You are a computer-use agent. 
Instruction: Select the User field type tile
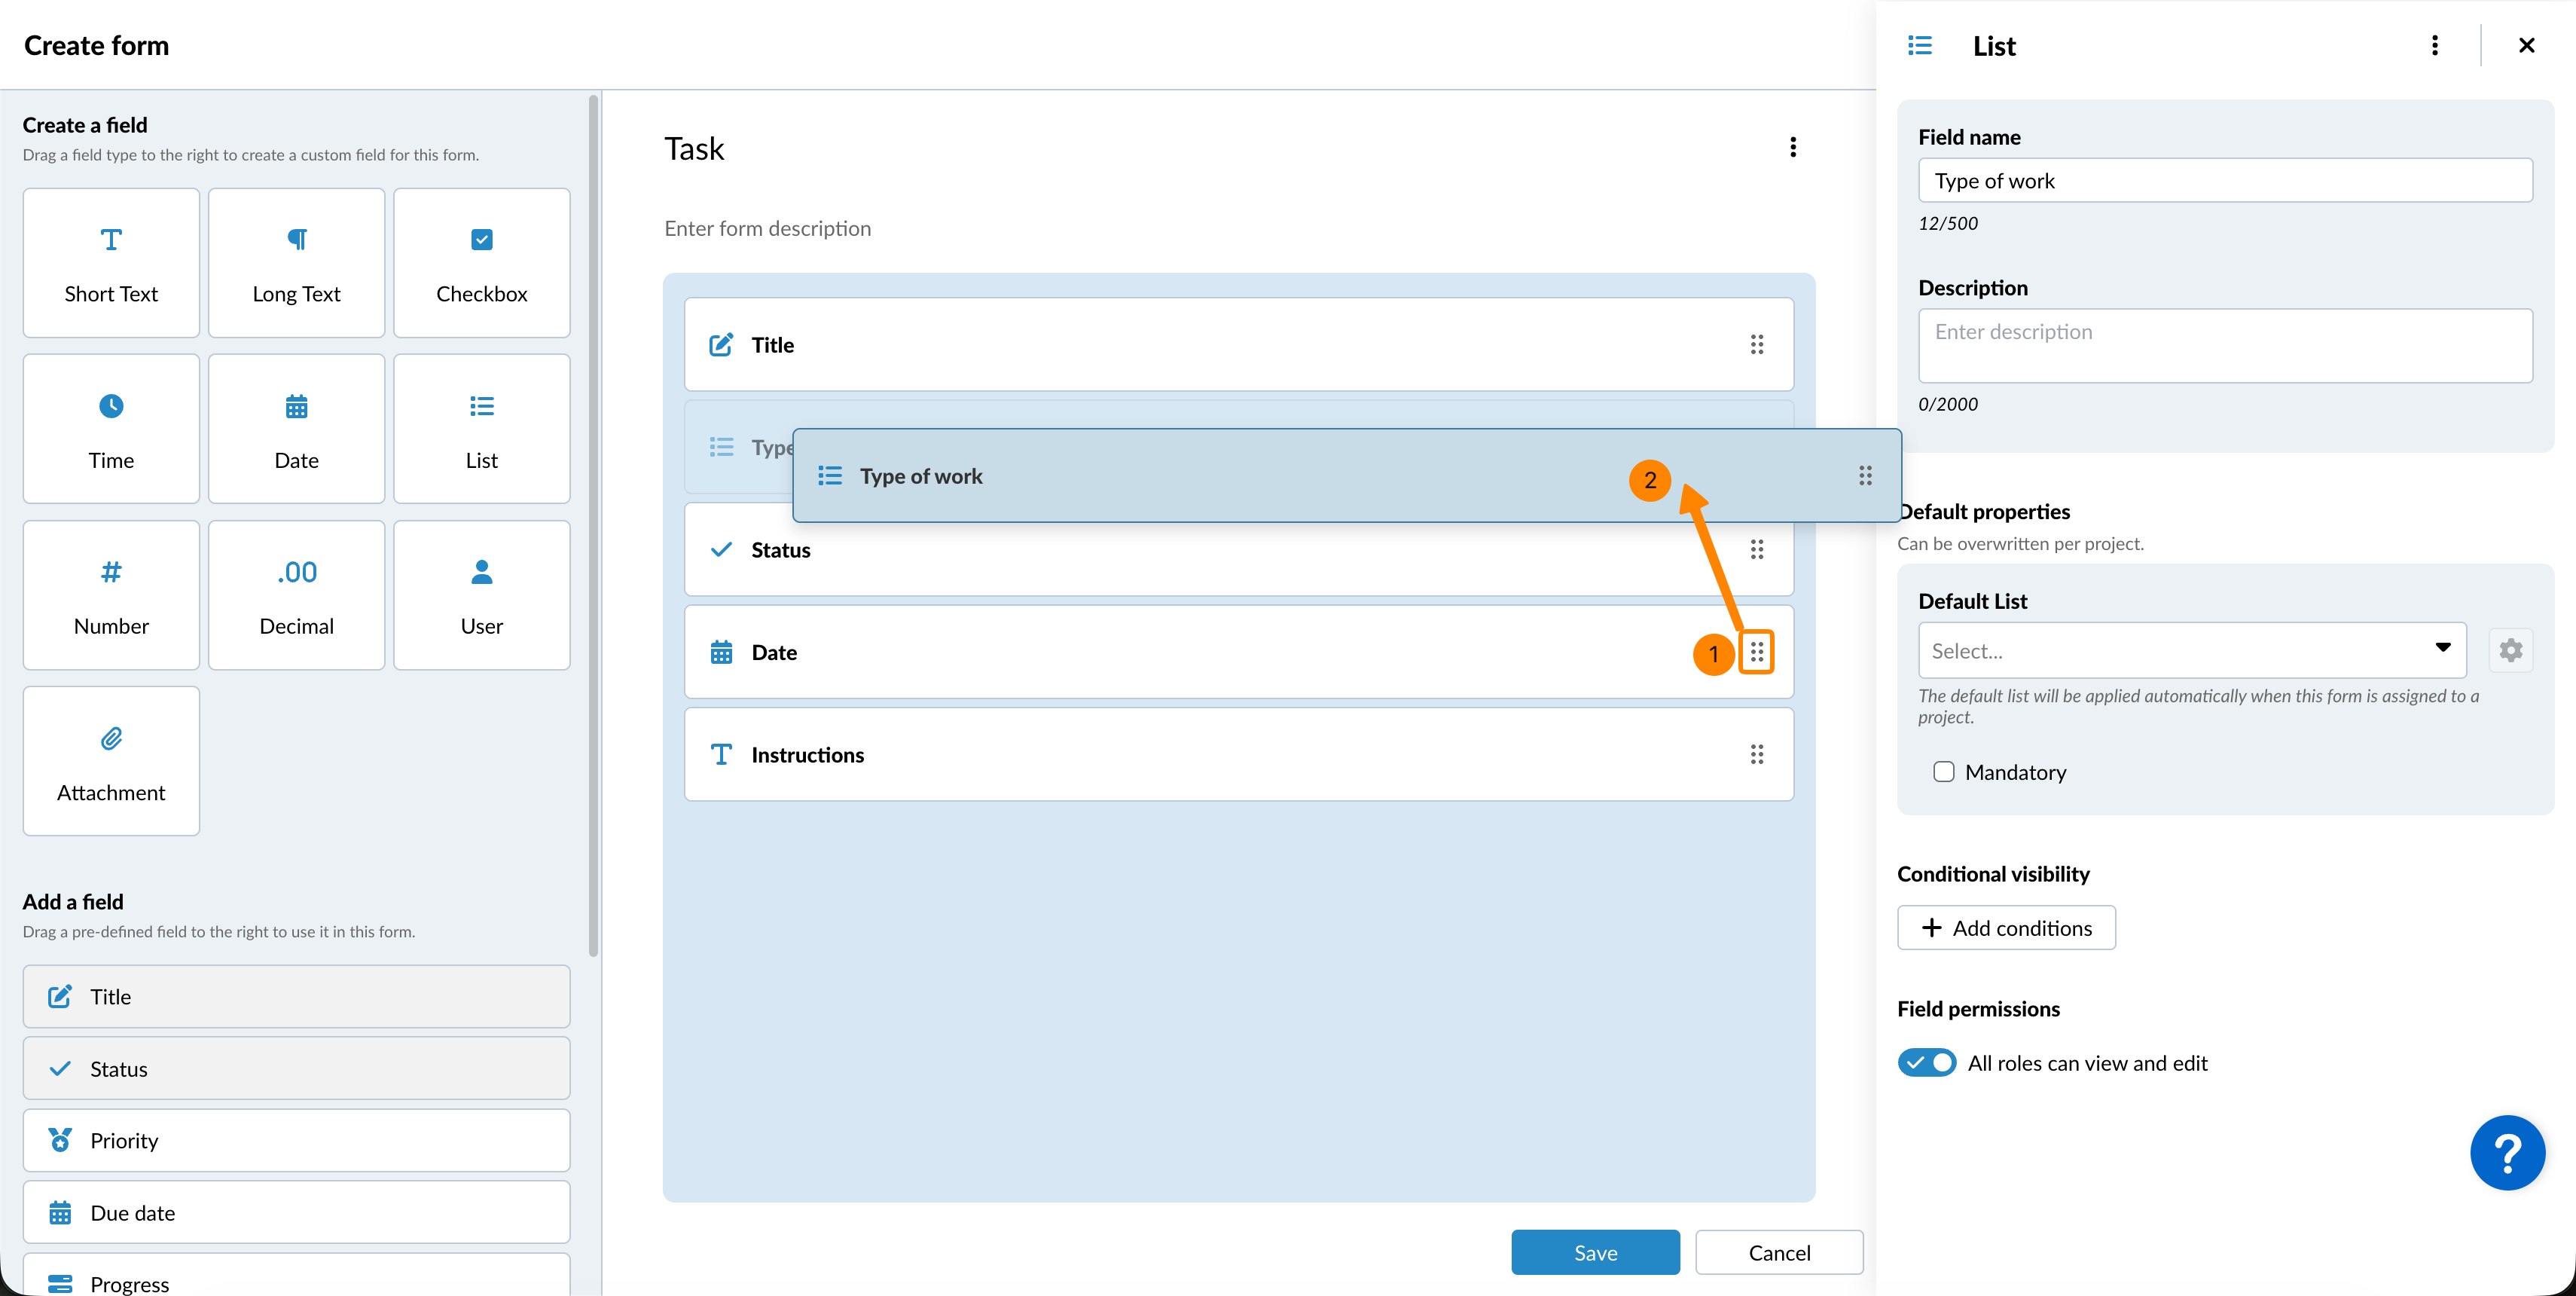click(481, 595)
